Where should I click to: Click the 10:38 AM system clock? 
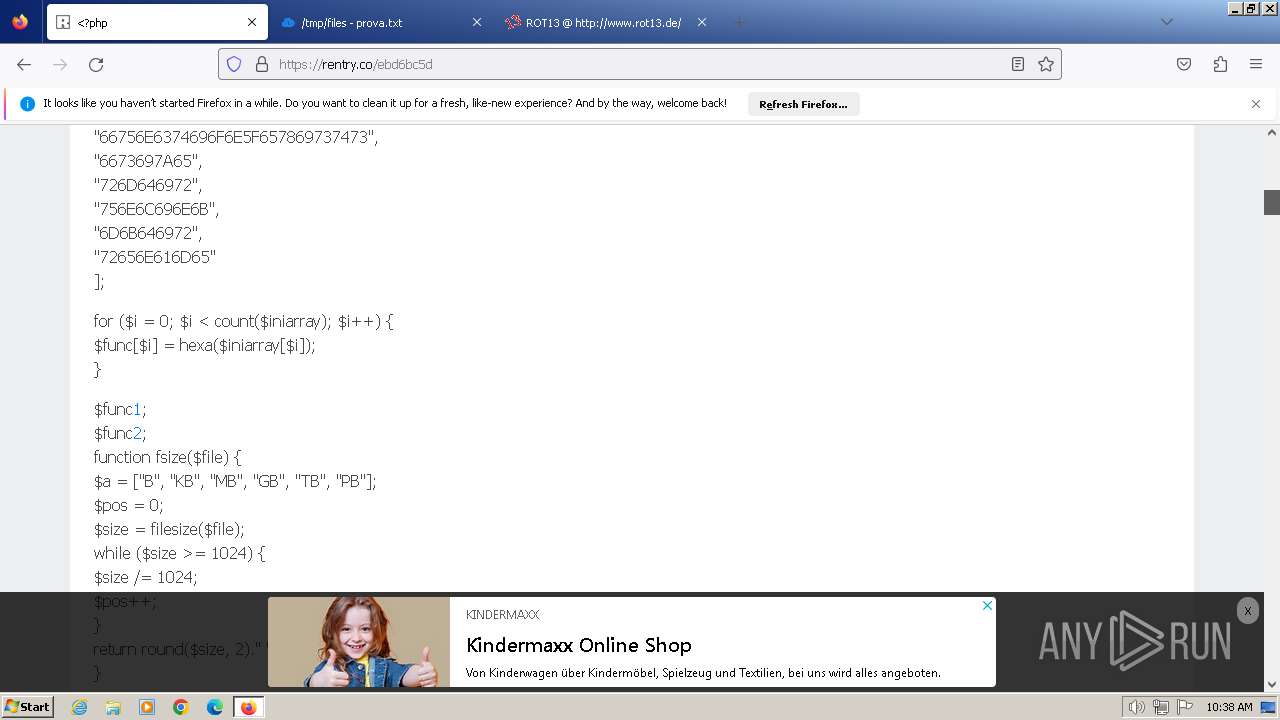[x=1229, y=707]
